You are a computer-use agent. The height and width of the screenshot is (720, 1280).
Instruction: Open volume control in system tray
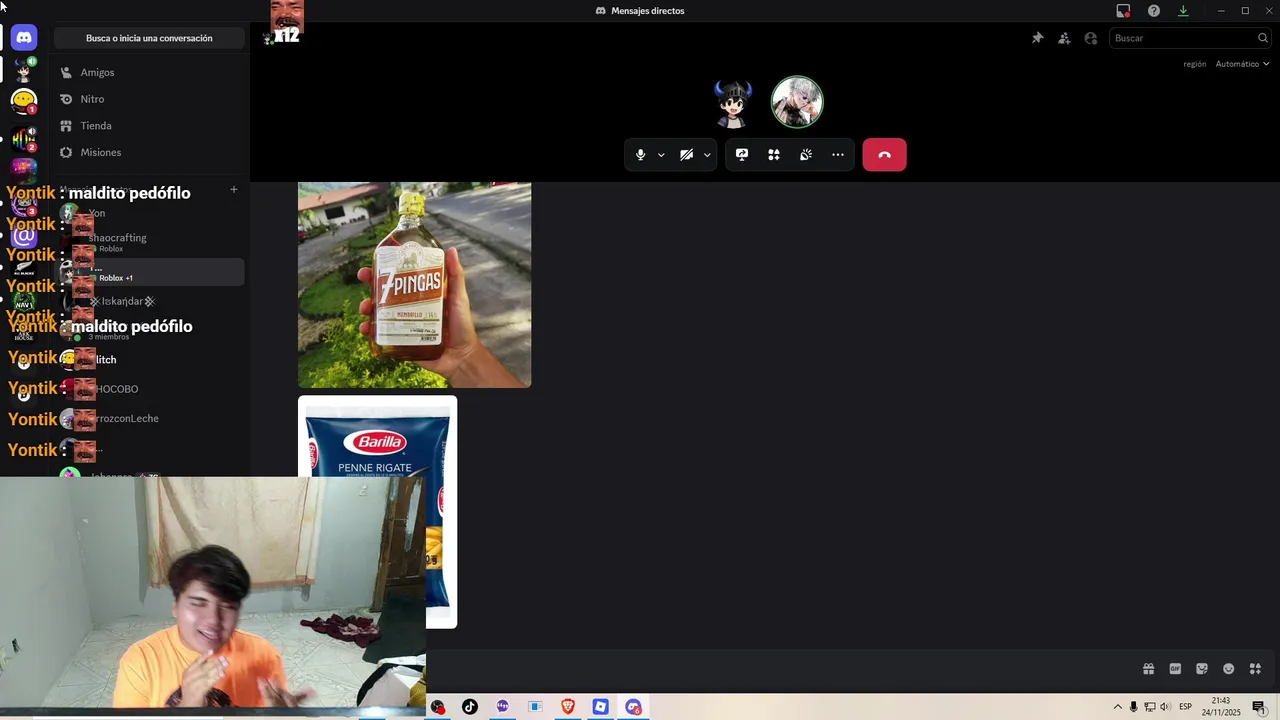pos(1165,707)
